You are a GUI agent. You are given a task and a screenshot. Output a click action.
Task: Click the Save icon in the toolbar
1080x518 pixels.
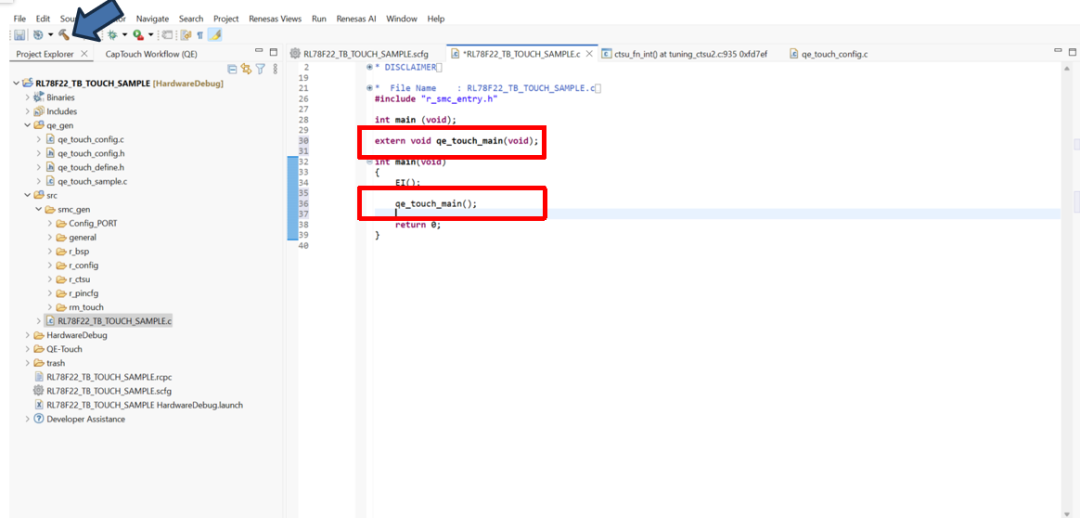click(19, 35)
